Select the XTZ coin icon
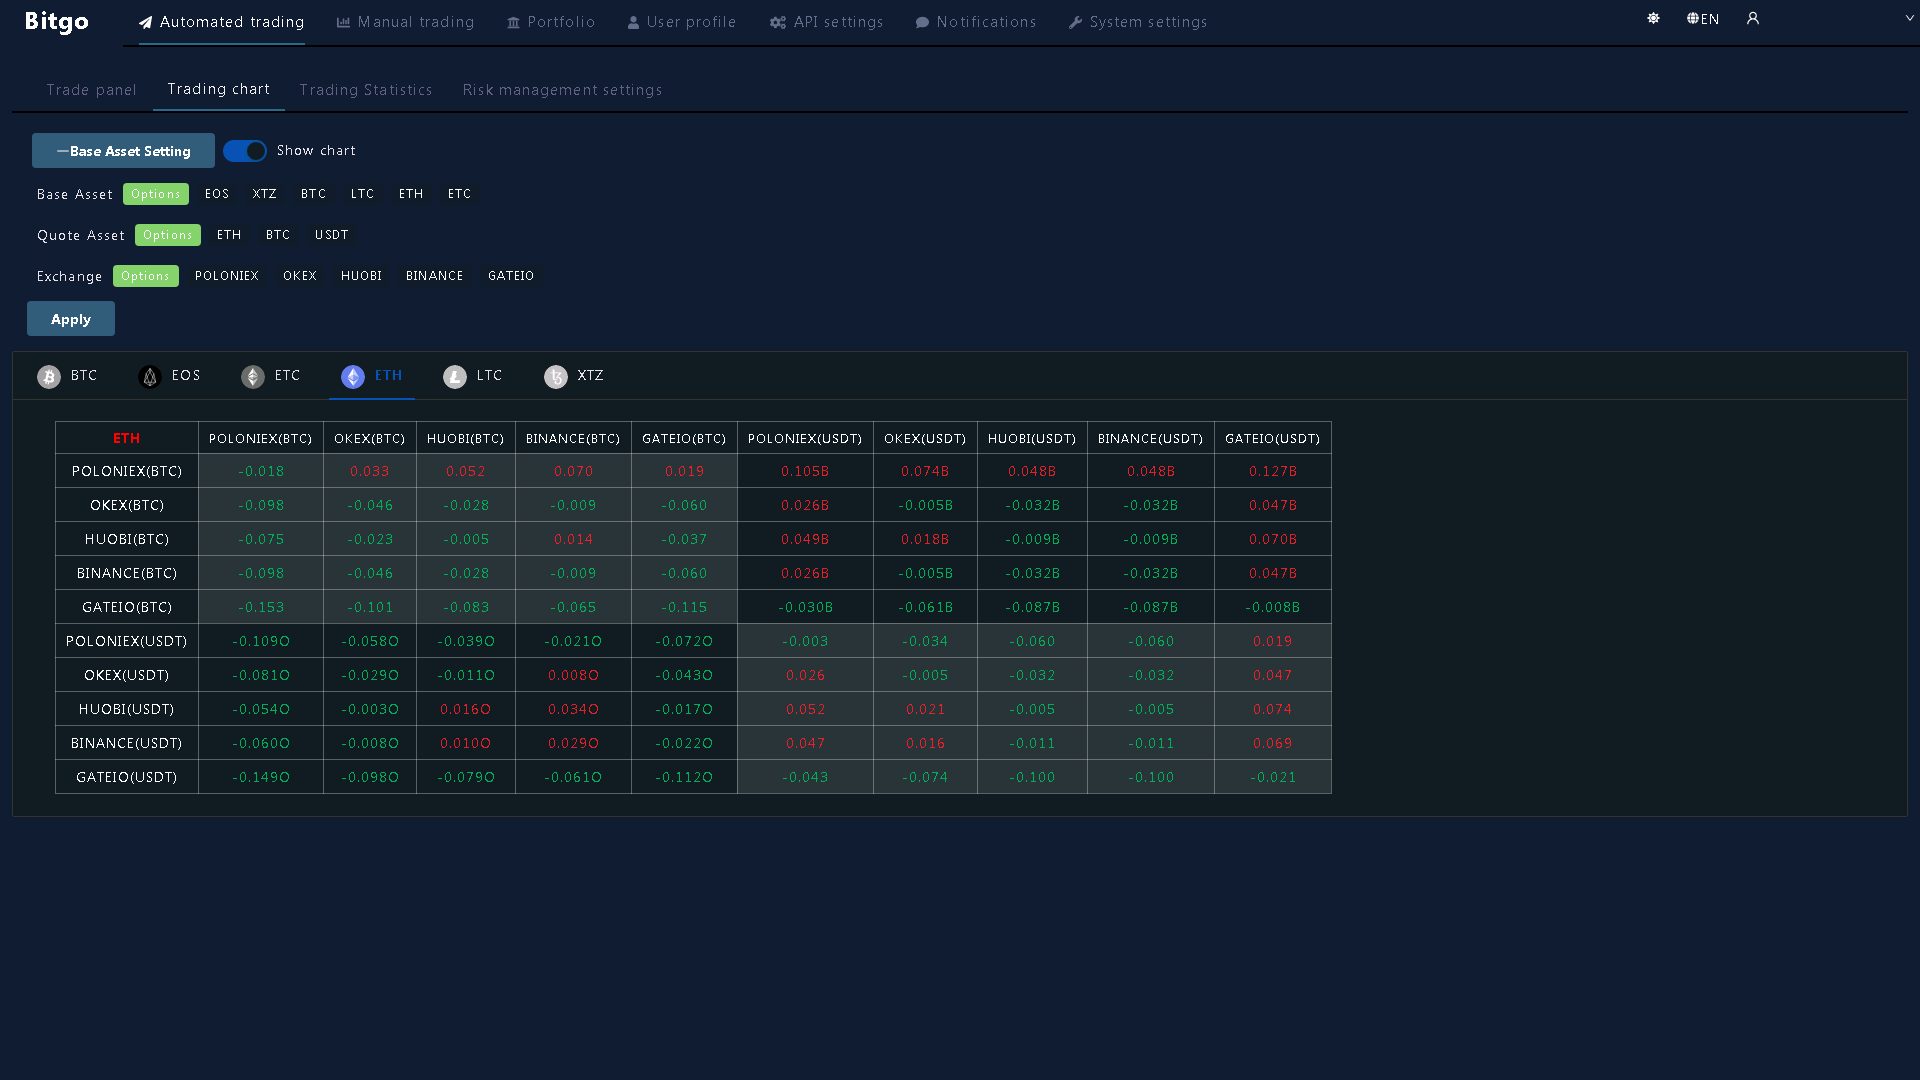 [x=556, y=376]
